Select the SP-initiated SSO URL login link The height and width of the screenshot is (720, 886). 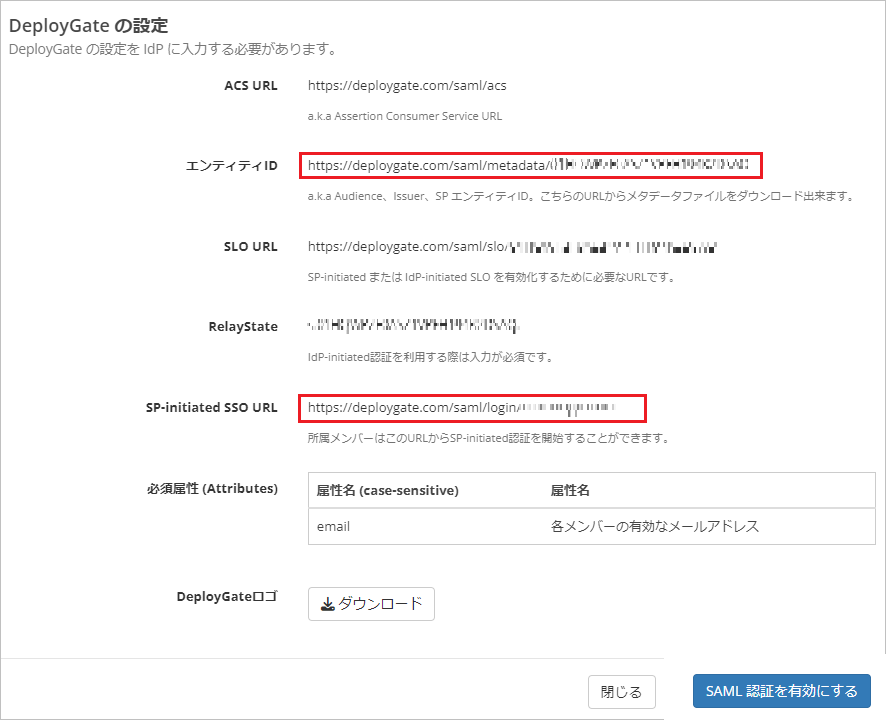(461, 407)
